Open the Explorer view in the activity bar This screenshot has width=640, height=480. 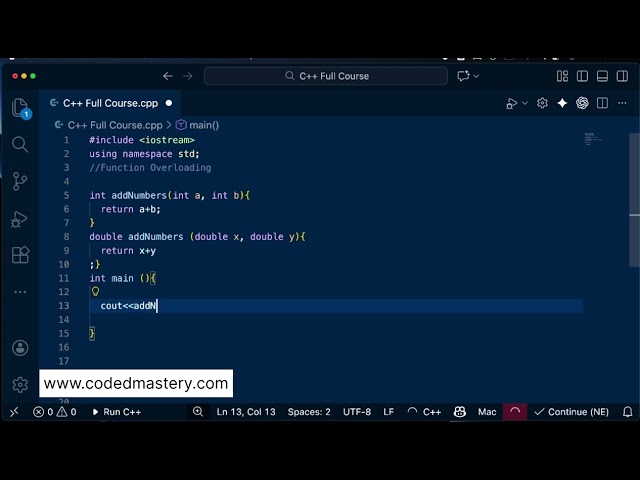20,108
